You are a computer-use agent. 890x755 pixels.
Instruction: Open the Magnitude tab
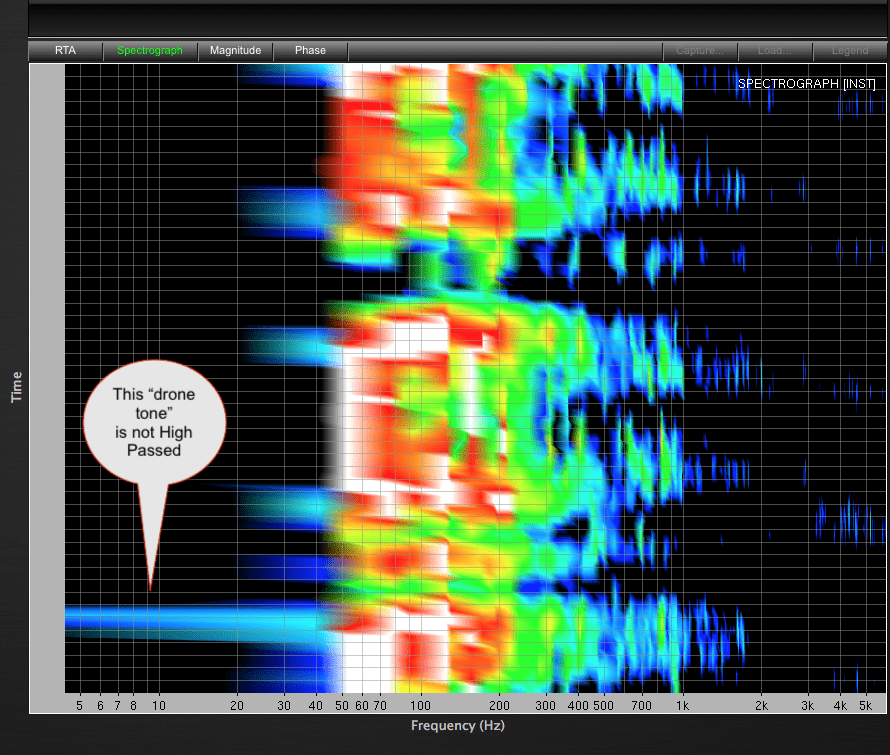(x=236, y=51)
